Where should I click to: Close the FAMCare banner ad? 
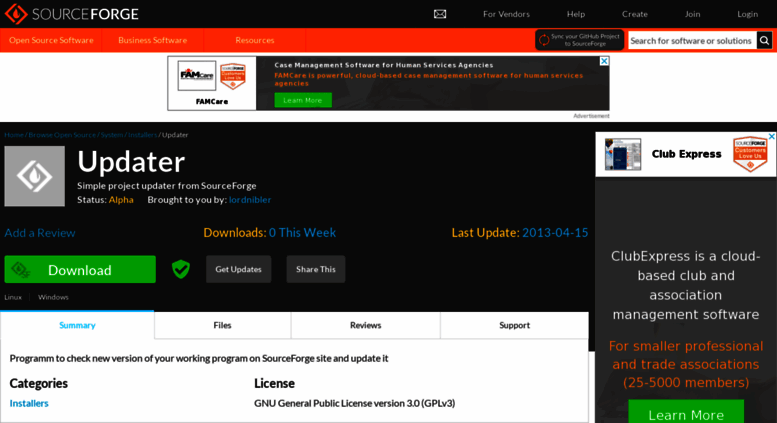coord(604,61)
